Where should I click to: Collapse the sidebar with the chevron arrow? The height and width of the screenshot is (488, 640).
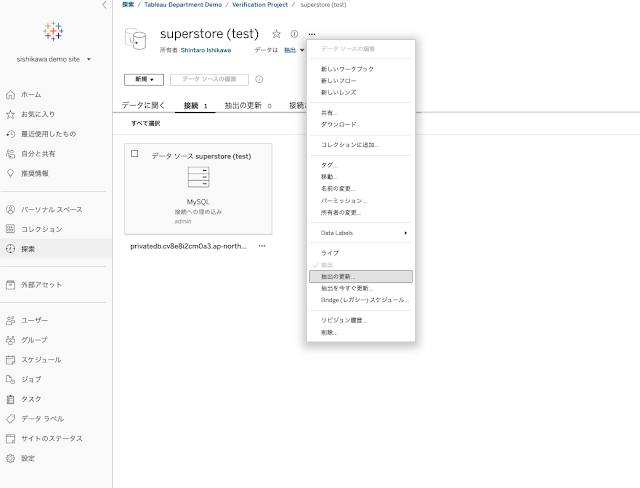[x=104, y=4]
